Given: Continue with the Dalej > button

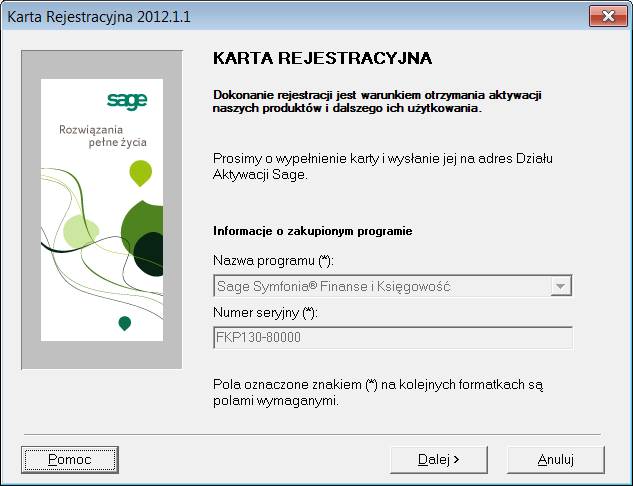Looking at the screenshot, I should coord(439,460).
